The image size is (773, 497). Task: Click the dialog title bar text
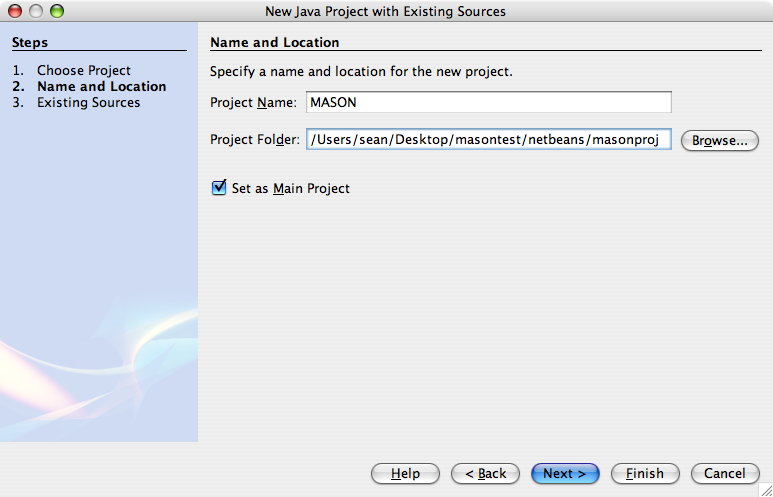pos(385,11)
